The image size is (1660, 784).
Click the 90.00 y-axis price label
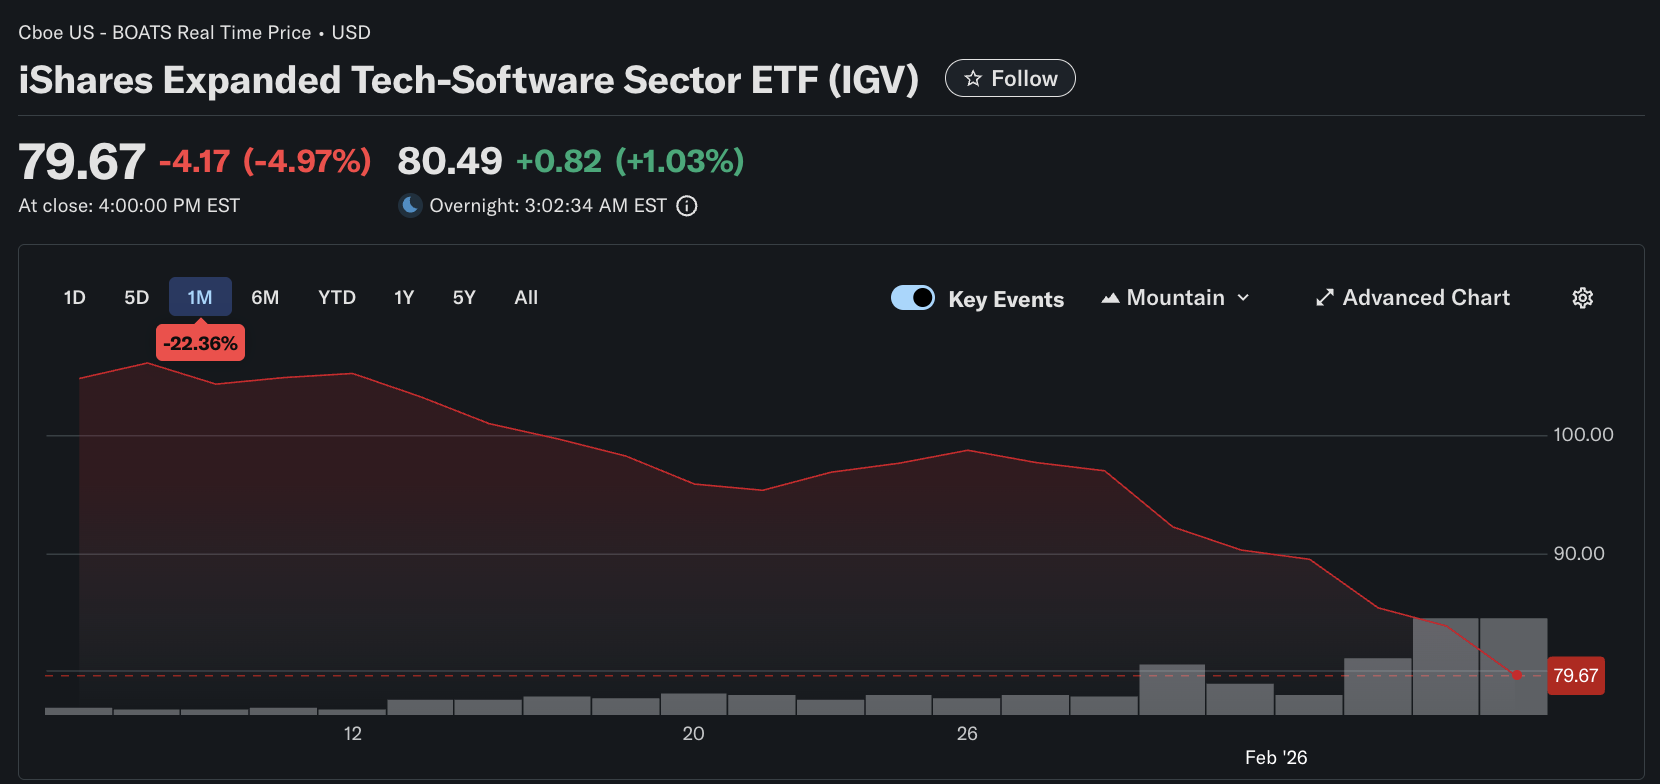(x=1579, y=554)
